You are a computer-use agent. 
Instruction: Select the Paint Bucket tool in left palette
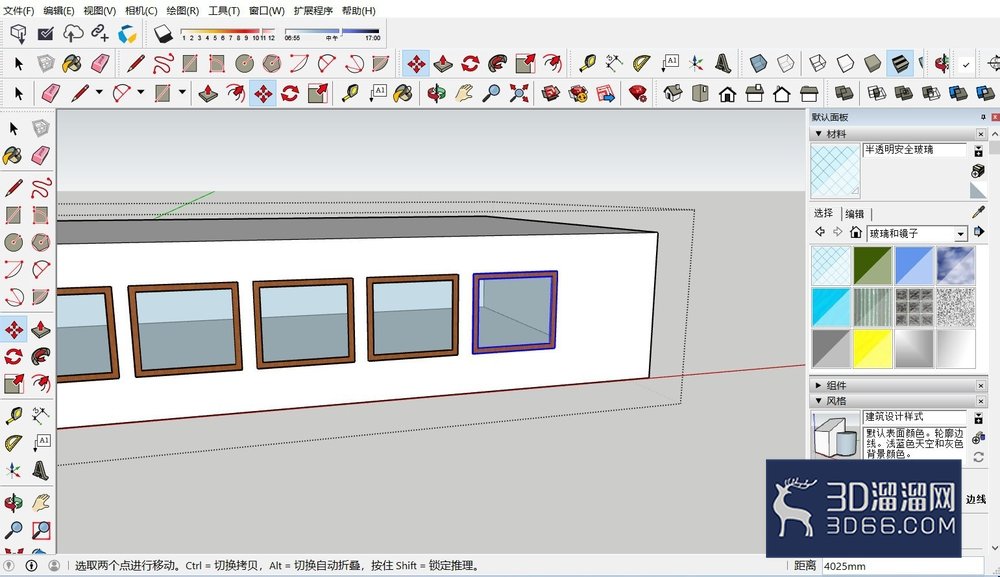[x=12, y=156]
